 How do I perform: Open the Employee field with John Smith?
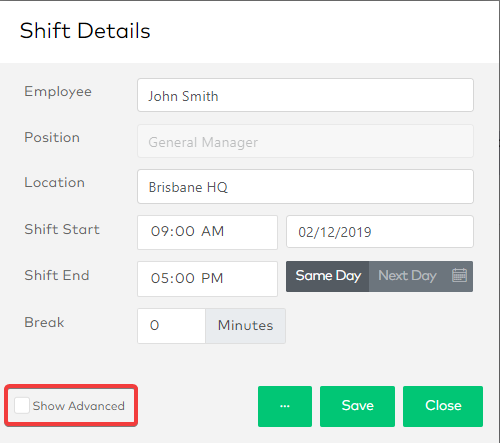[x=305, y=95]
